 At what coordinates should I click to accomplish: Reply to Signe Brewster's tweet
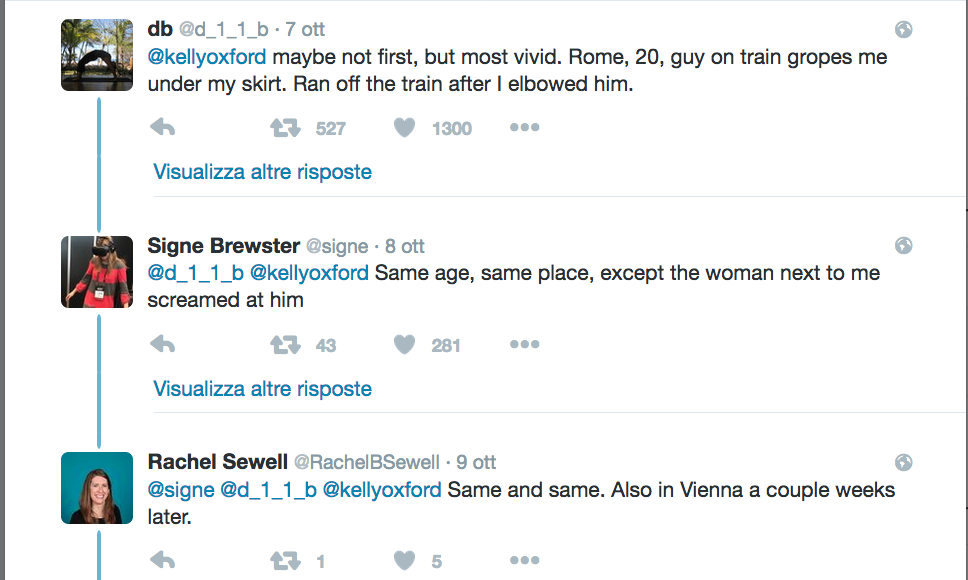tap(163, 345)
